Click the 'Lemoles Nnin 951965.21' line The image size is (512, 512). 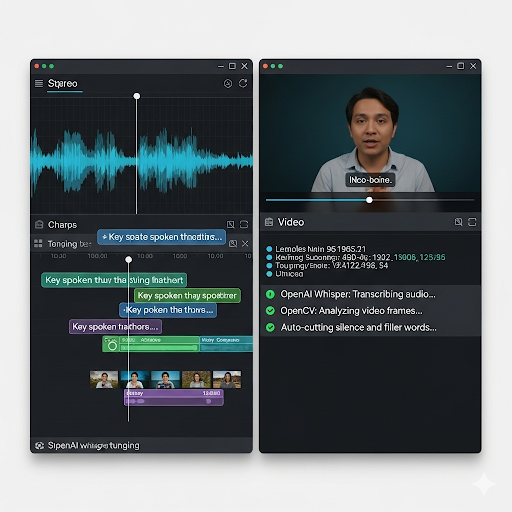pos(320,249)
